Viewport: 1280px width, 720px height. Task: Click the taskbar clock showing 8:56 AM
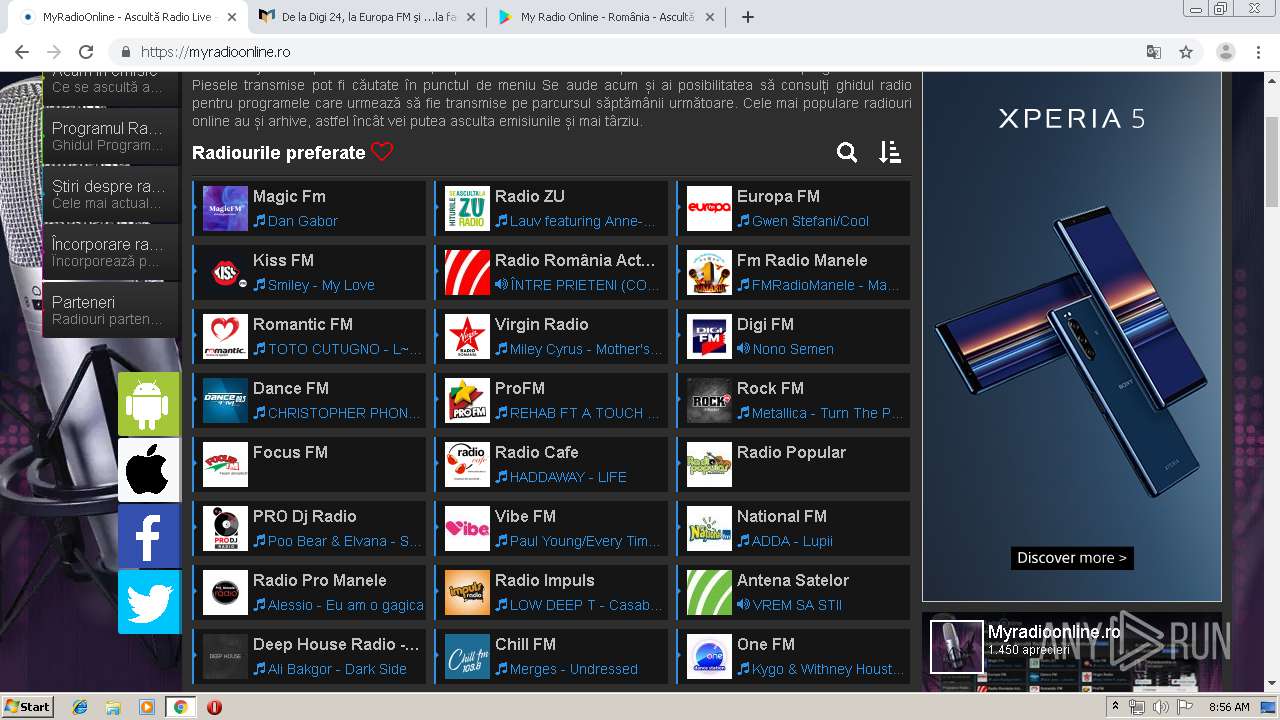pyautogui.click(x=1229, y=707)
